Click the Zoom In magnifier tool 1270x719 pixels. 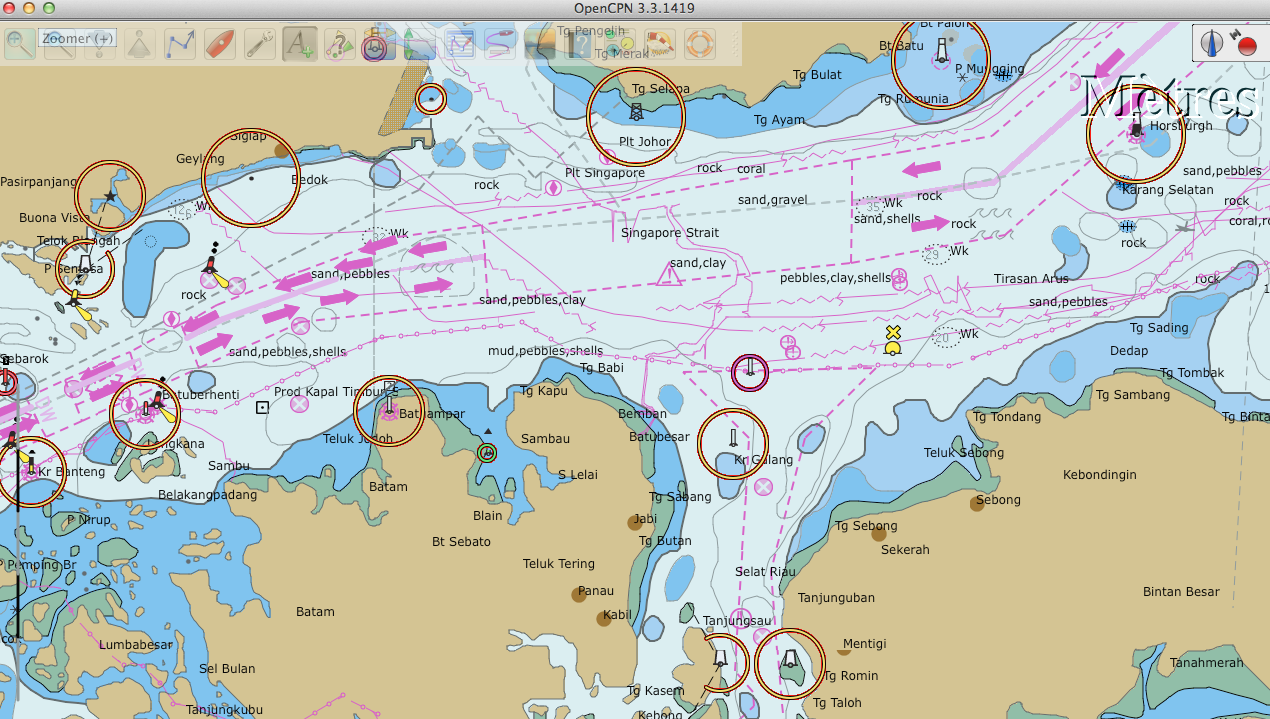(x=20, y=44)
